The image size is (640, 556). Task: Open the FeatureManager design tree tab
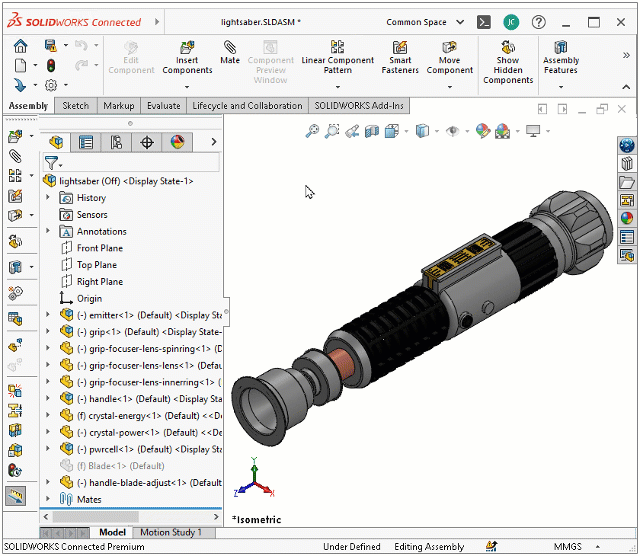click(56, 142)
